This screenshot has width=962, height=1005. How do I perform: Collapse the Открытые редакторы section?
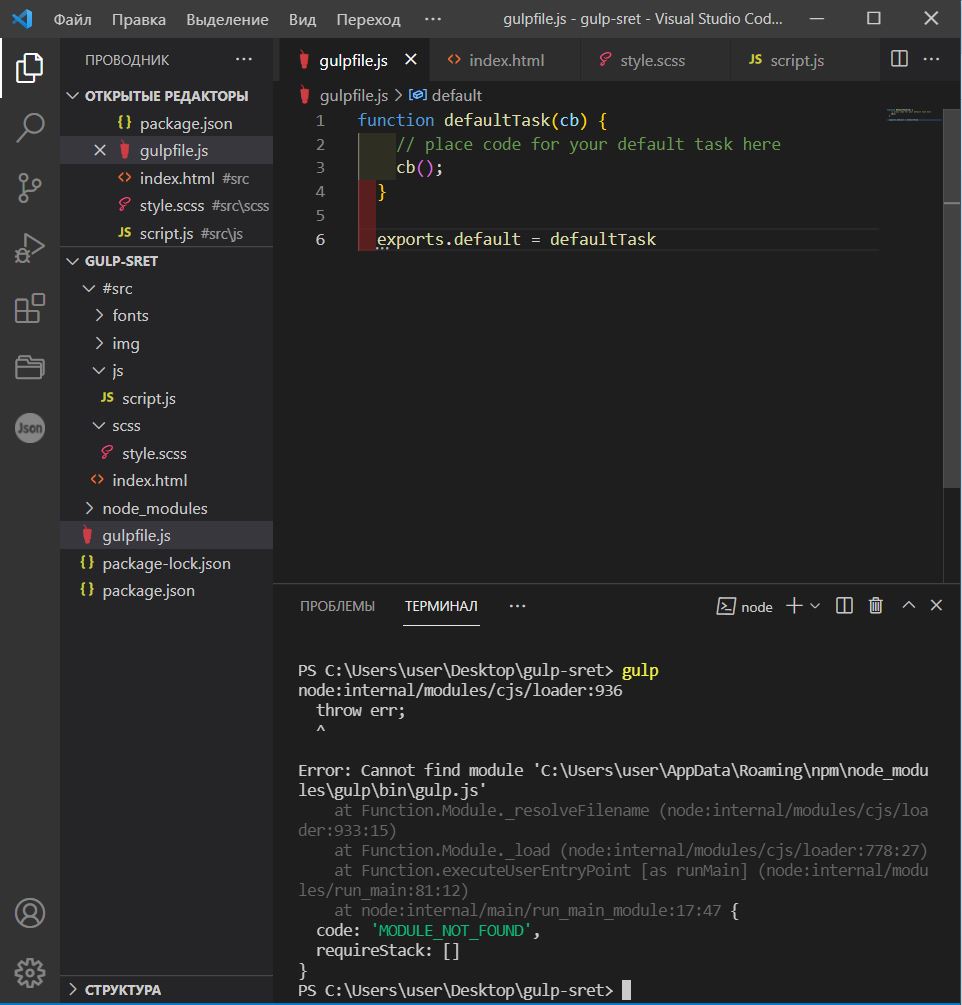(167, 96)
